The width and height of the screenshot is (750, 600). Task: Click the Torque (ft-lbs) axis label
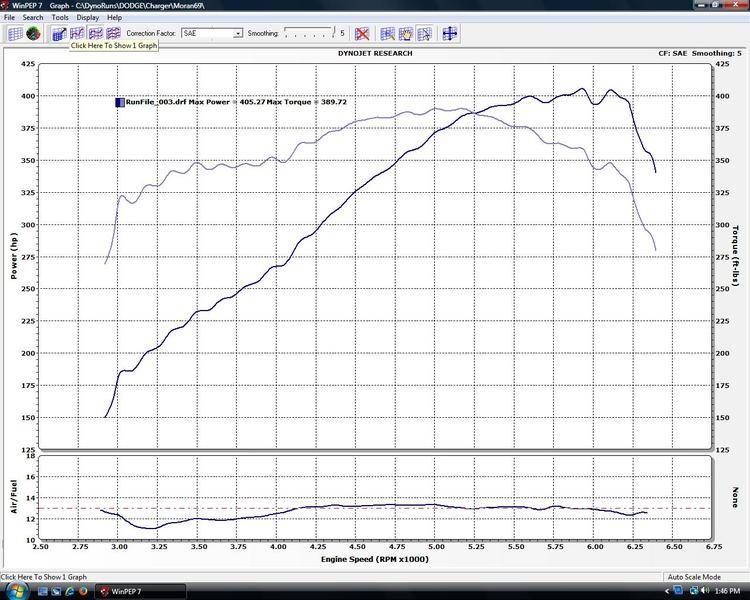[x=735, y=256]
